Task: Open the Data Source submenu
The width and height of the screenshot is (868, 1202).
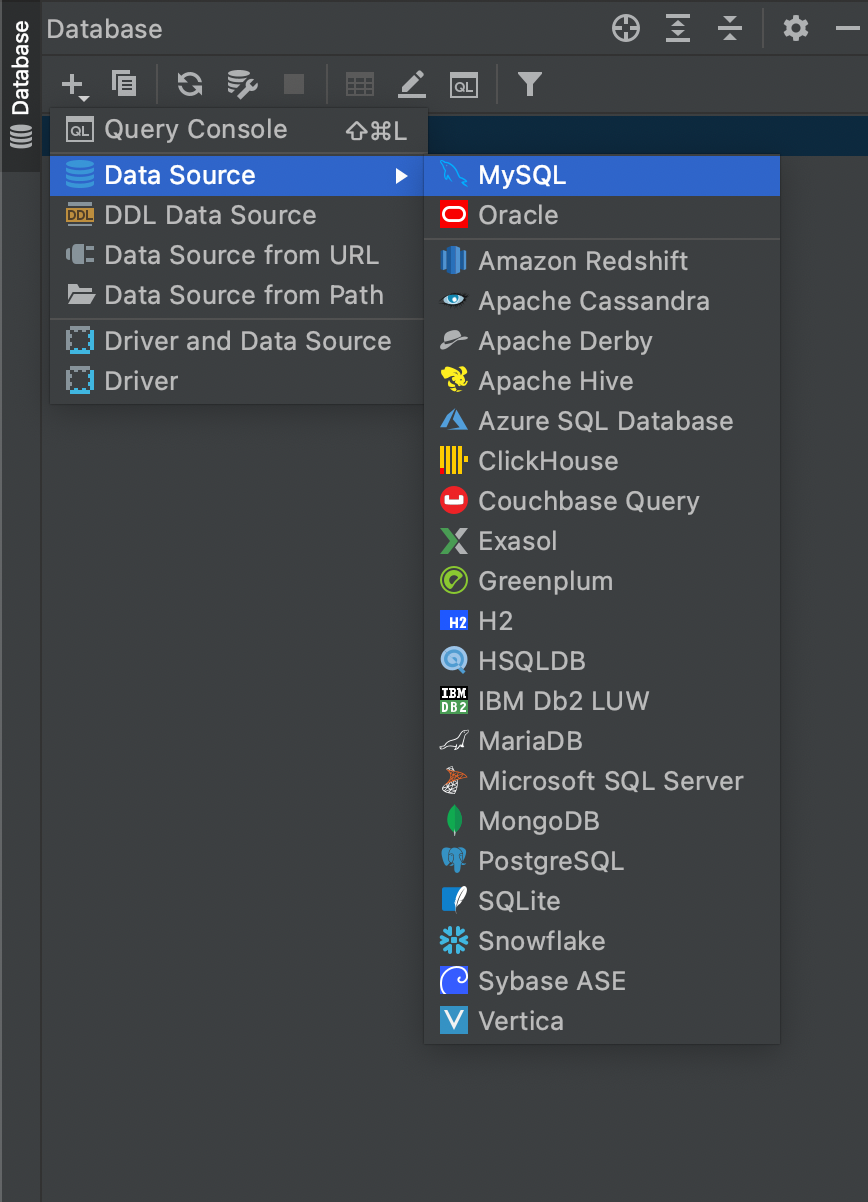Action: coord(239,175)
